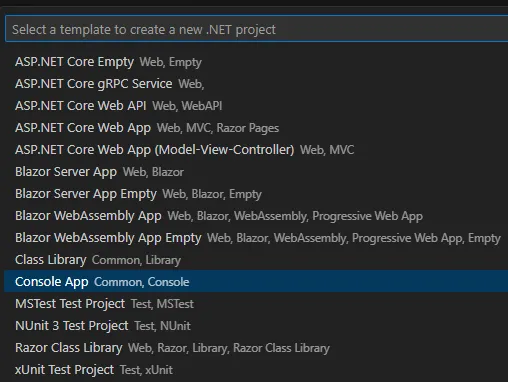508x382 pixels.
Task: Select ASP.NET Core Web App (Model-View-Controller)
Action: tap(256, 150)
